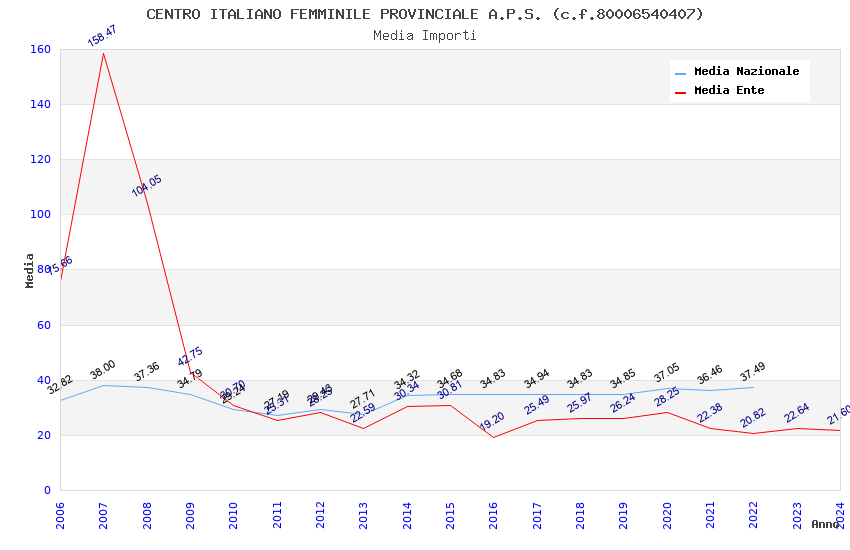Click the data label 34.85
Screen dimensions: 850x550
(622, 379)
